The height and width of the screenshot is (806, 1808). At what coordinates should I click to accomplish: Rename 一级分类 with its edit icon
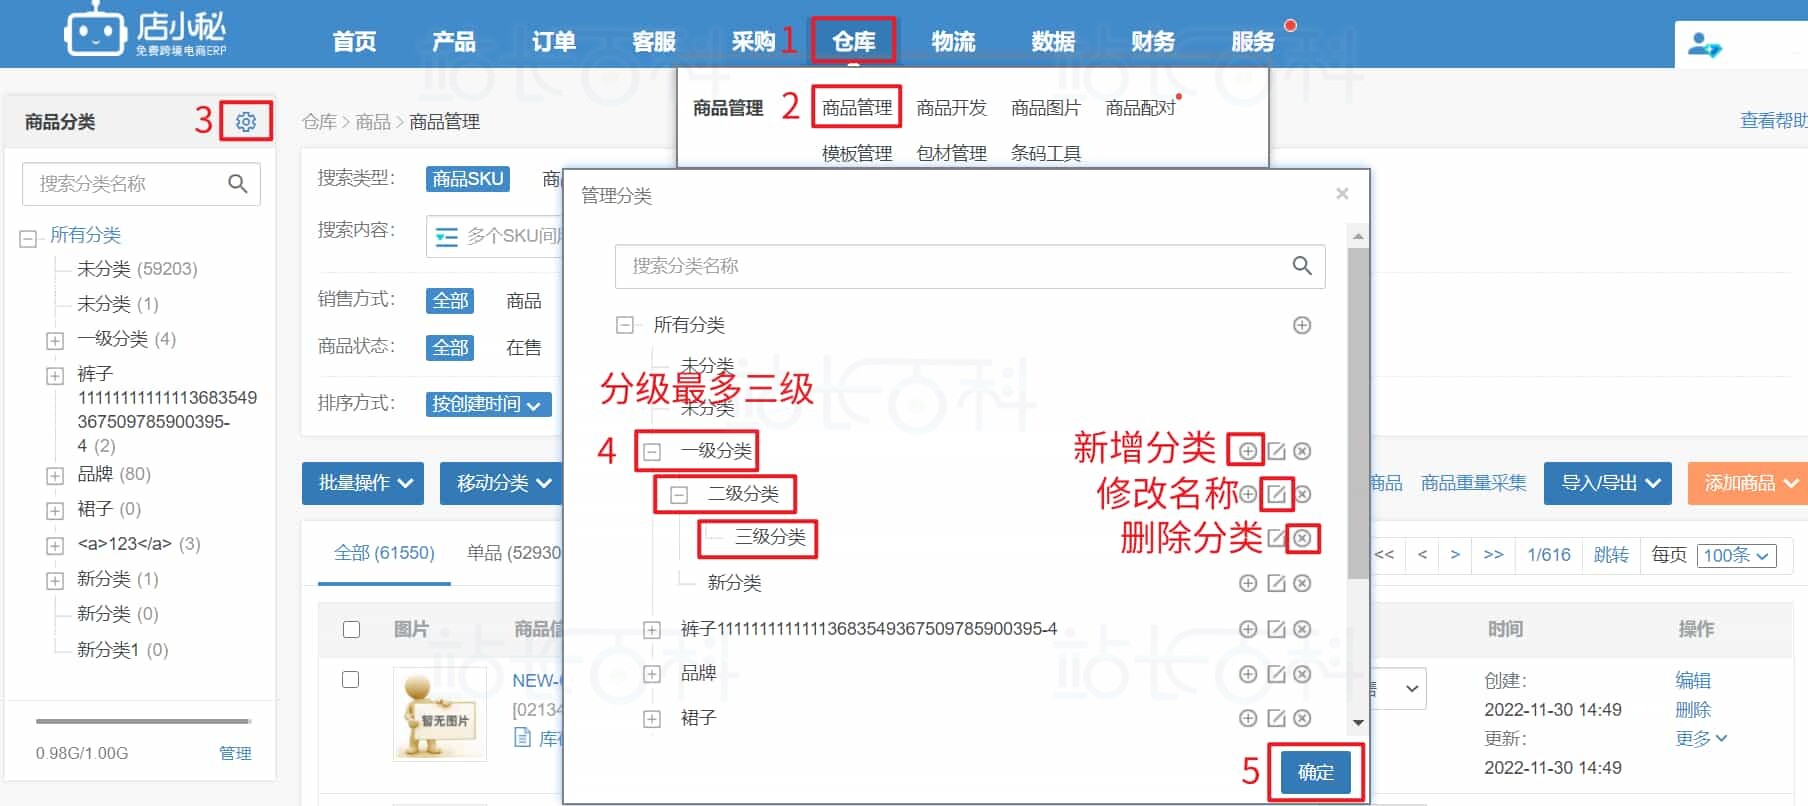[1276, 451]
